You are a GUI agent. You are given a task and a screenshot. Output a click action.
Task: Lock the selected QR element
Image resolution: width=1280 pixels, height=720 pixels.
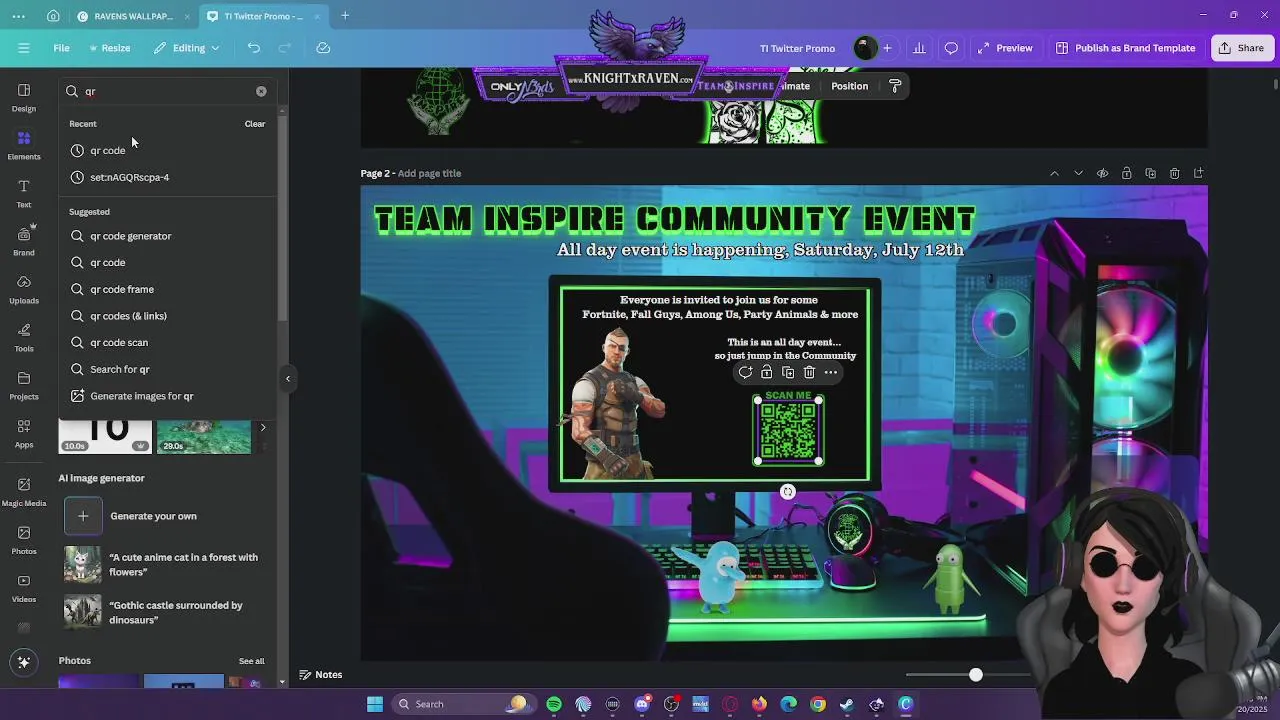[766, 372]
